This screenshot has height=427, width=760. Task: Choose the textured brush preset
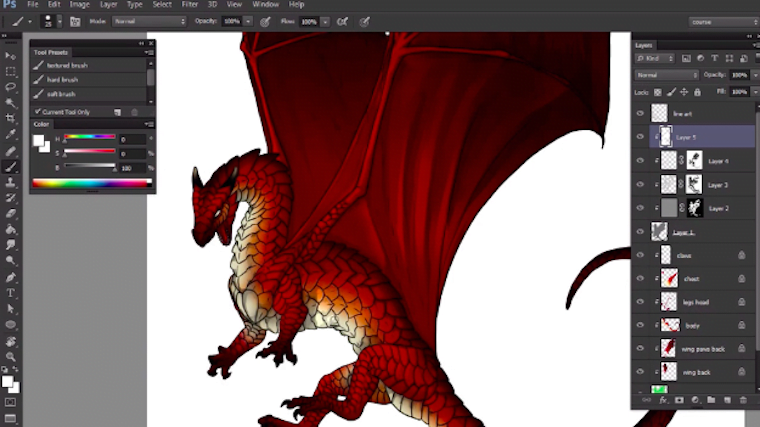click(x=68, y=65)
